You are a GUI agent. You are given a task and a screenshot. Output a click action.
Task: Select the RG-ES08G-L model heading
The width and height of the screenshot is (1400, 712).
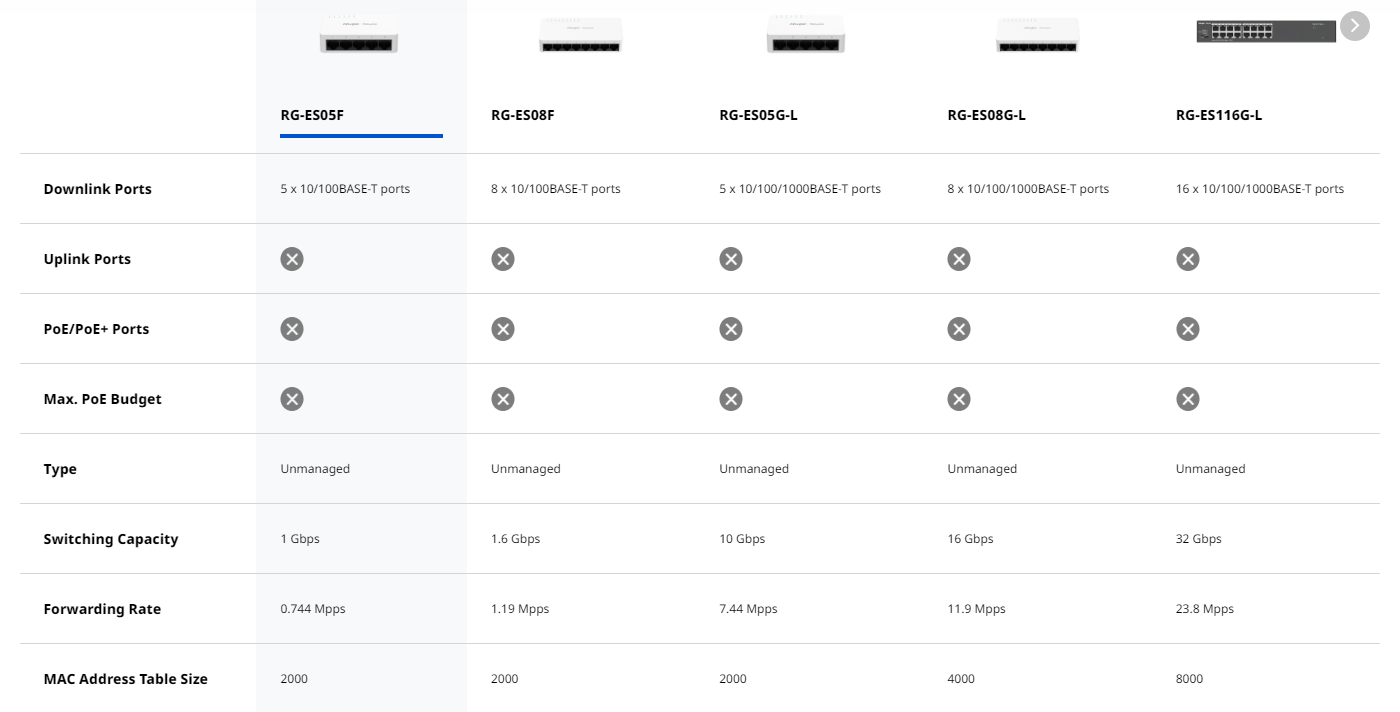click(986, 115)
